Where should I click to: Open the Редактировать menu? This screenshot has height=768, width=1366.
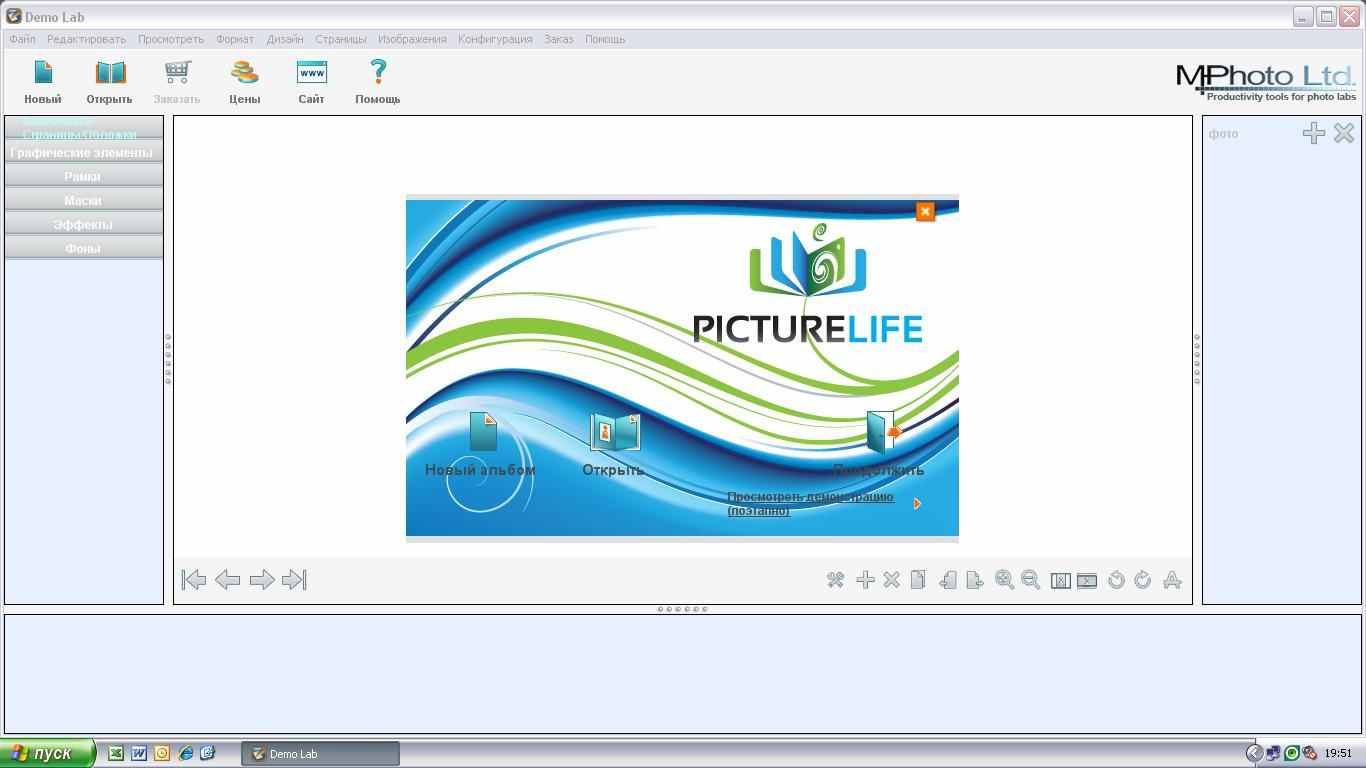[x=86, y=39]
